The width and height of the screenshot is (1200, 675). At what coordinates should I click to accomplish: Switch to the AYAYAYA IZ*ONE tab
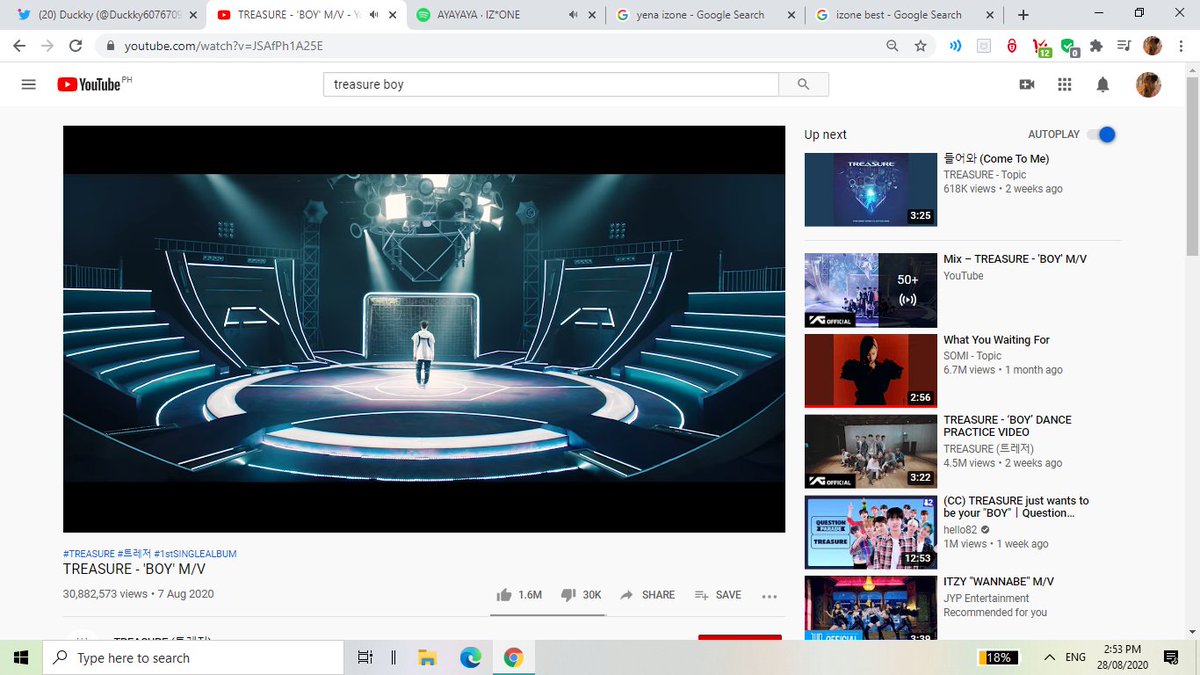507,15
